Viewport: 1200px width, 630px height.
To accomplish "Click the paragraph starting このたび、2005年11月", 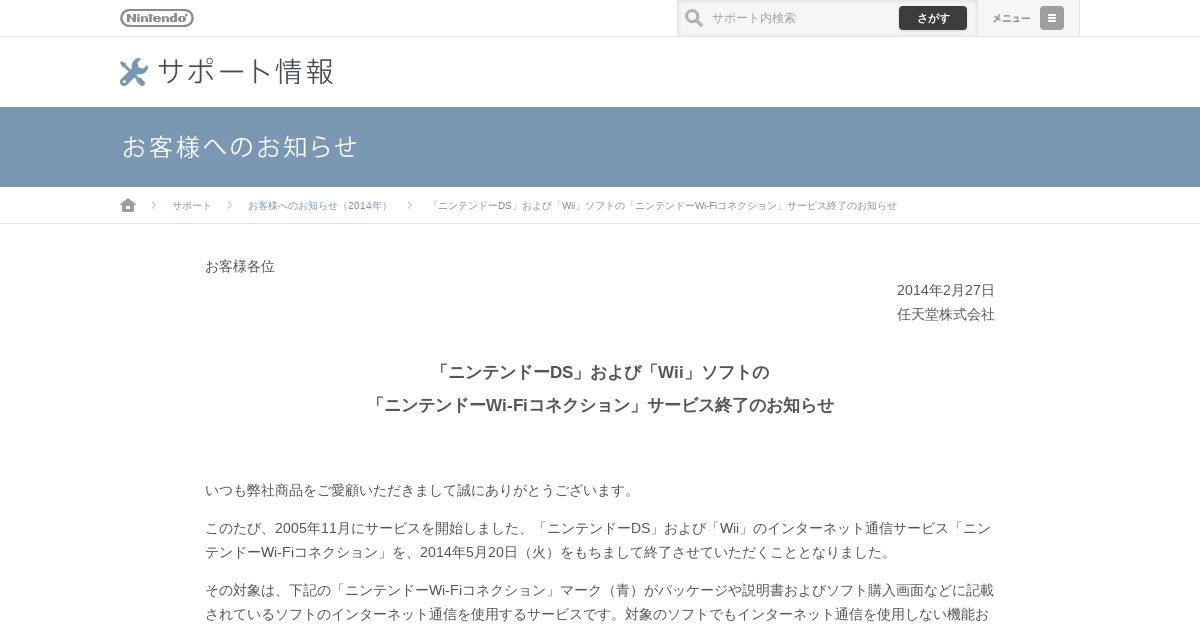I will 600,540.
